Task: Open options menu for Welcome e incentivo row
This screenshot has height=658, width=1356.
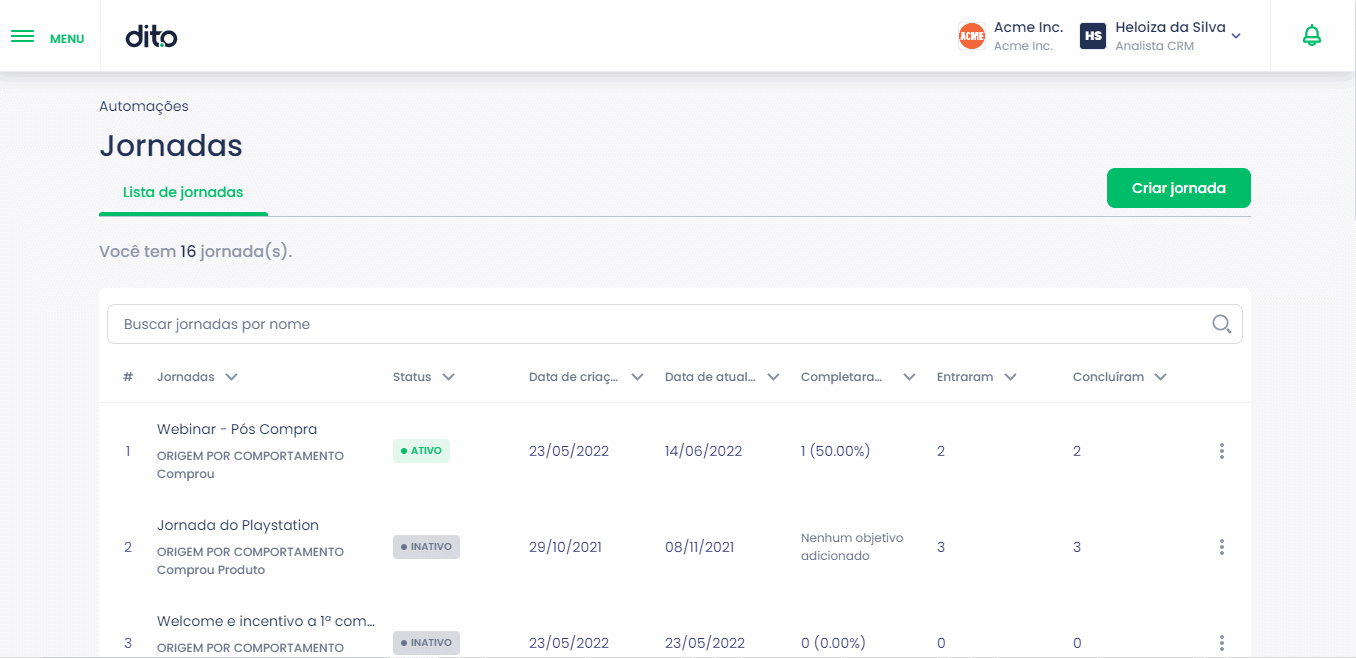Action: point(1221,643)
